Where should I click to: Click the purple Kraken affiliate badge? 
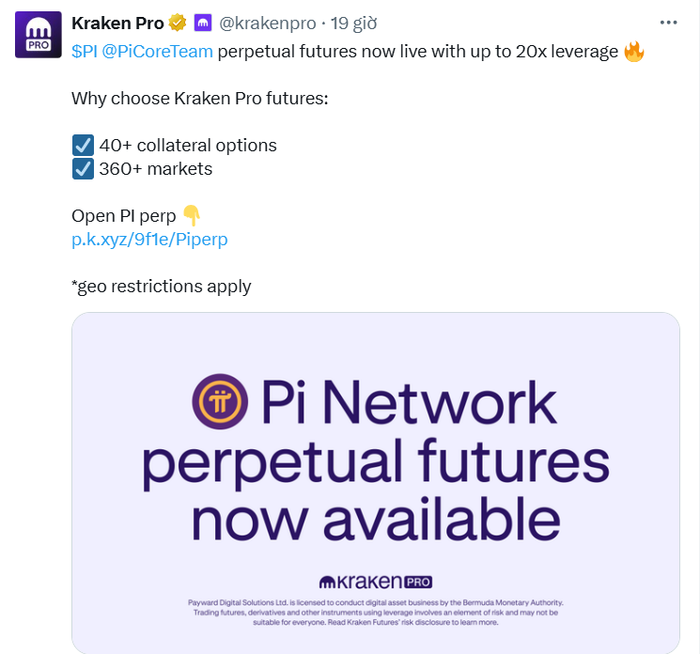pos(203,24)
